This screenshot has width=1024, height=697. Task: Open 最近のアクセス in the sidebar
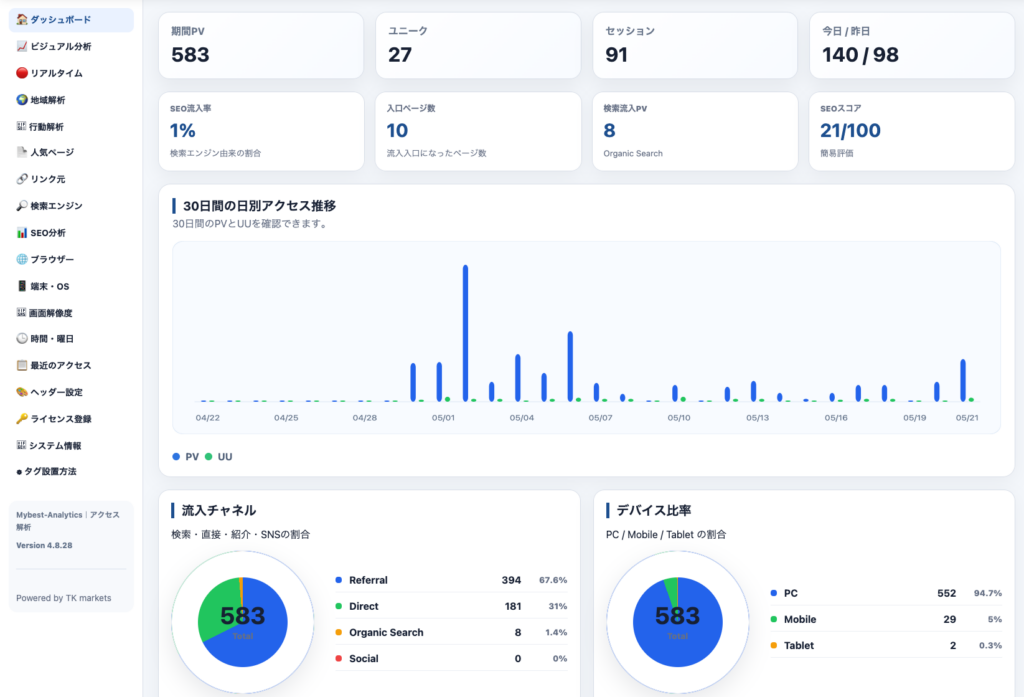(71, 365)
